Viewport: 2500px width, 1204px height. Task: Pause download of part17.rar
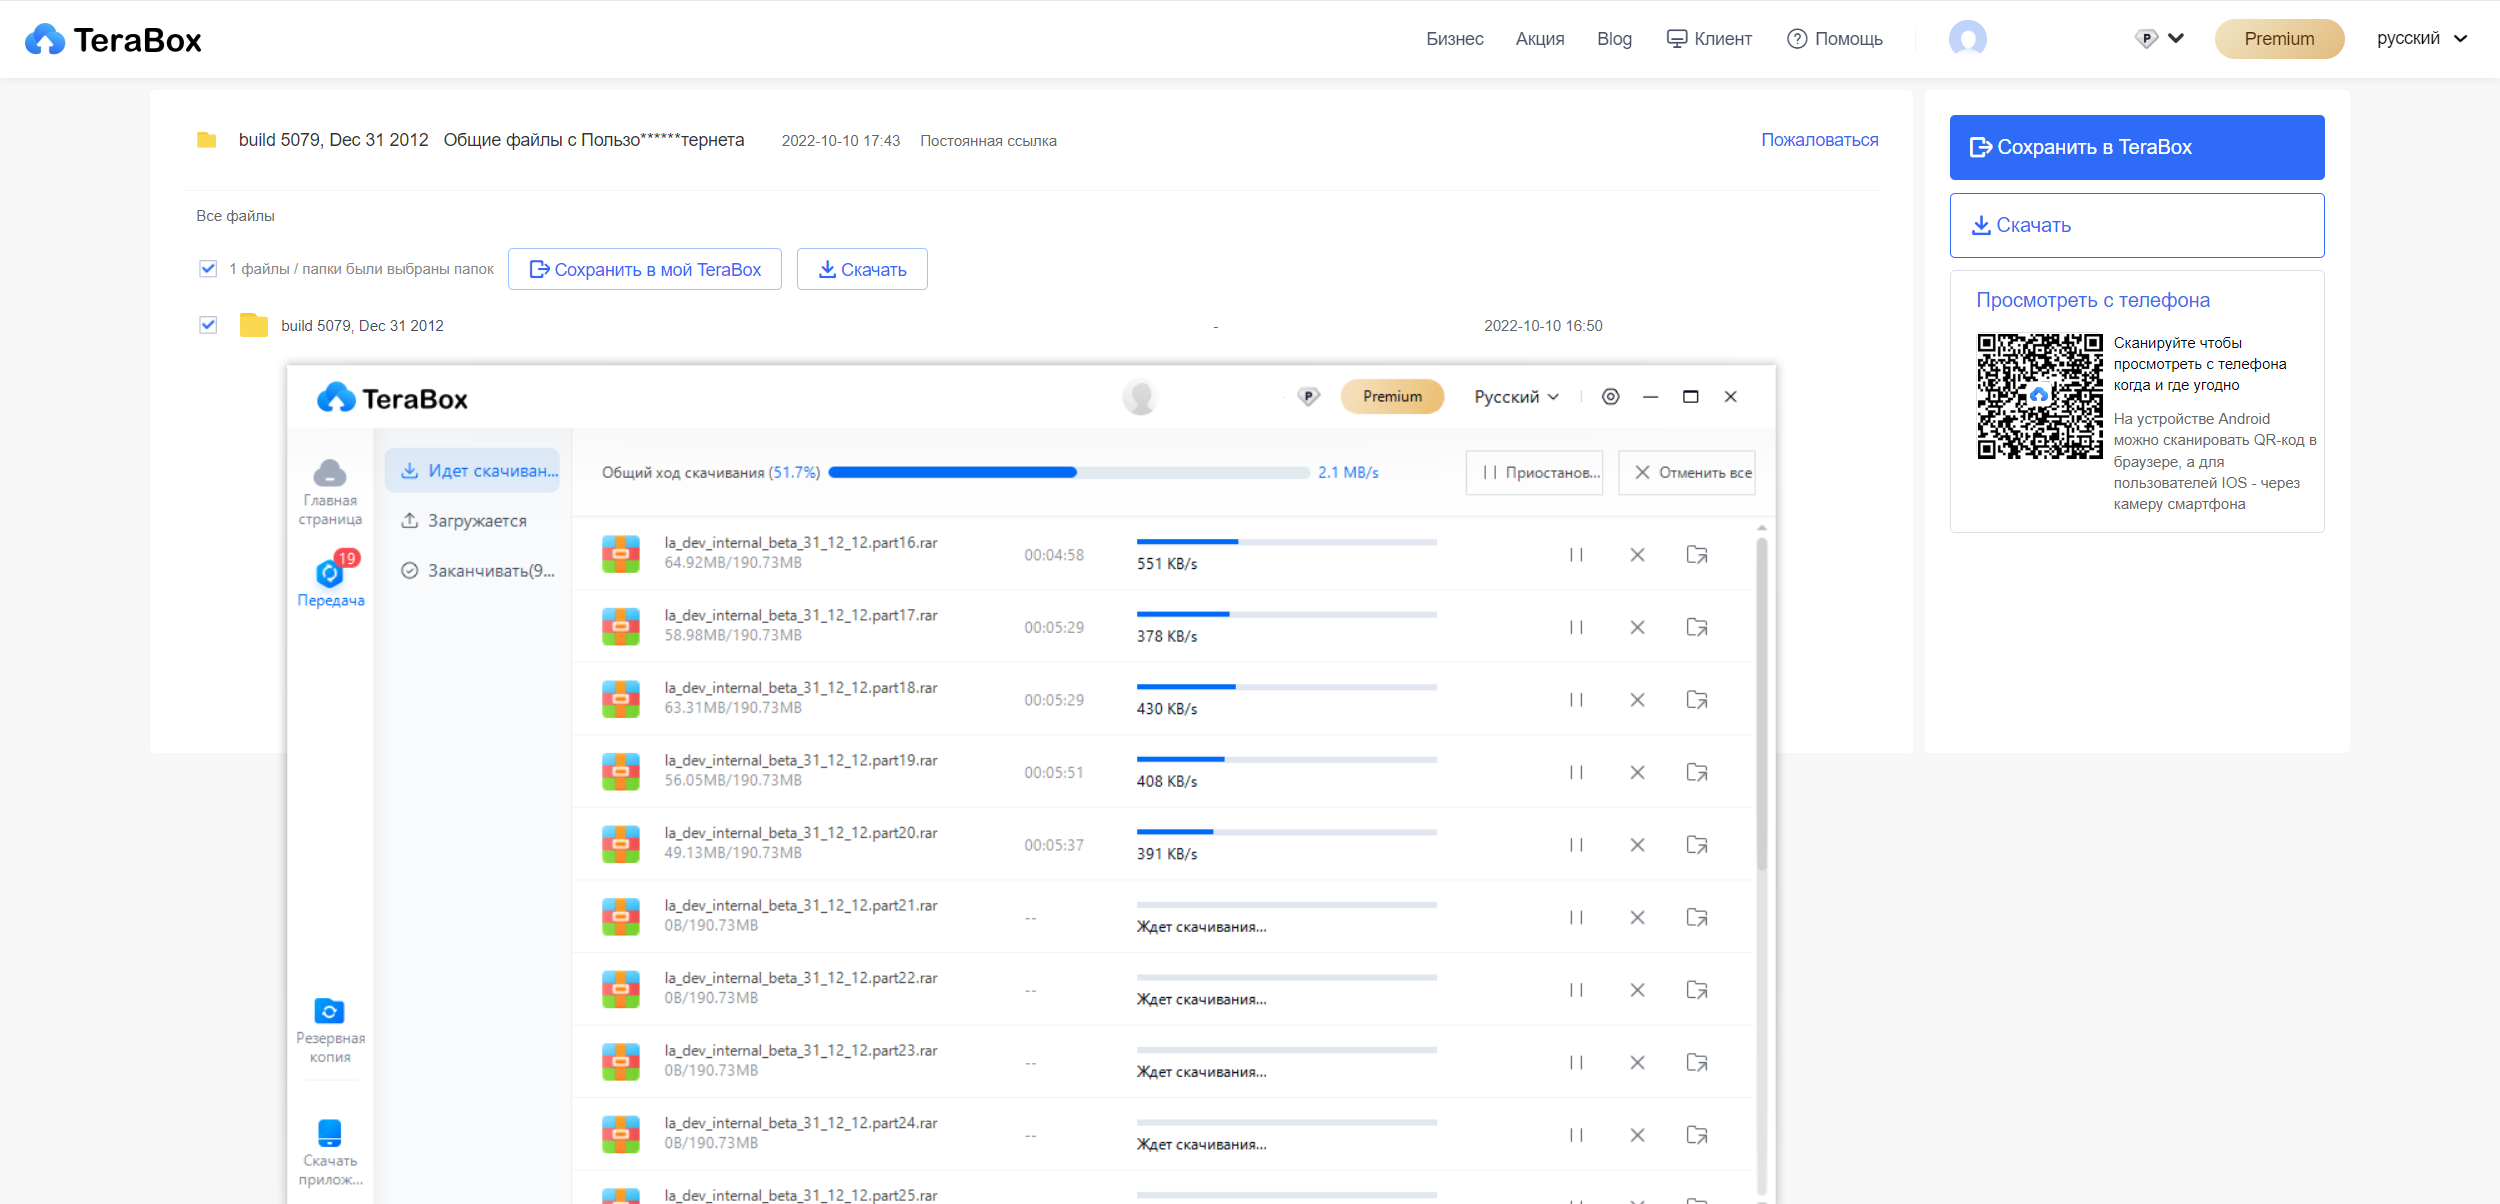[1576, 627]
